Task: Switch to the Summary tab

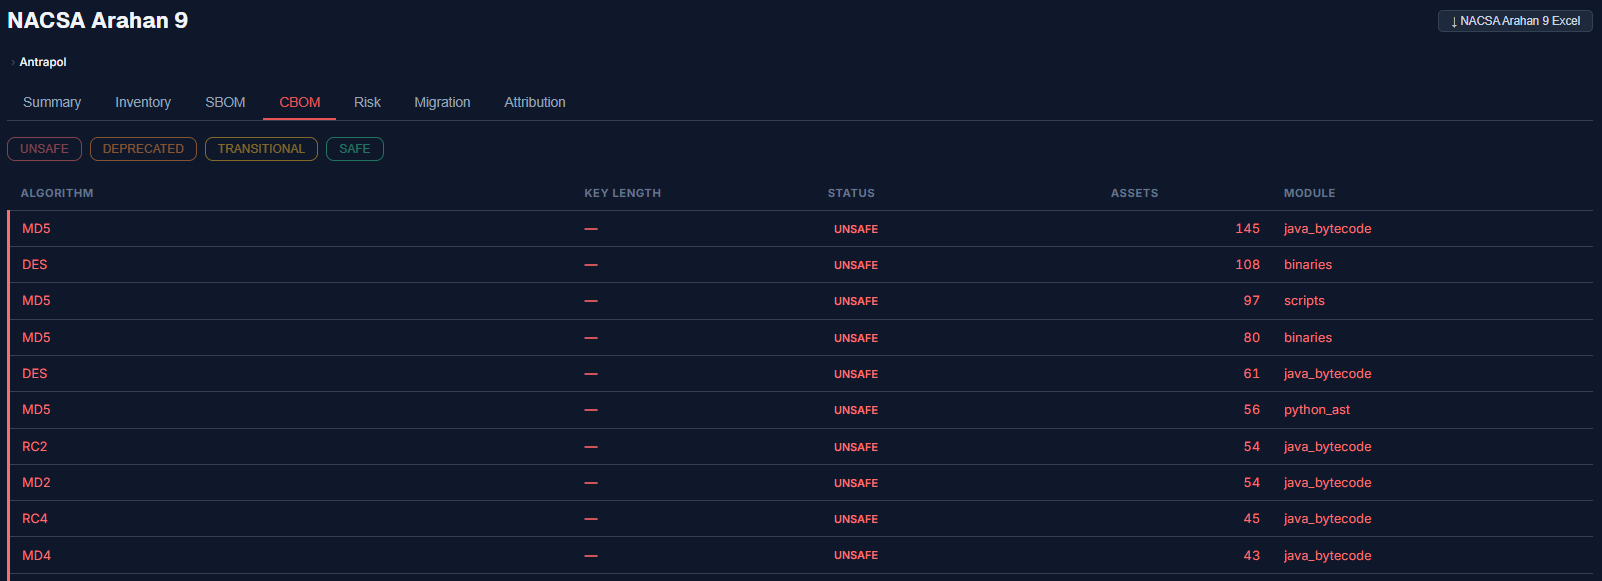Action: [x=52, y=102]
